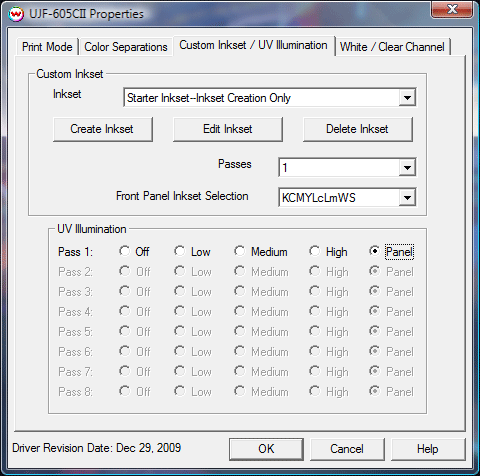This screenshot has width=480, height=476.
Task: Select Panel radio for Pass 1
Action: pyautogui.click(x=374, y=251)
